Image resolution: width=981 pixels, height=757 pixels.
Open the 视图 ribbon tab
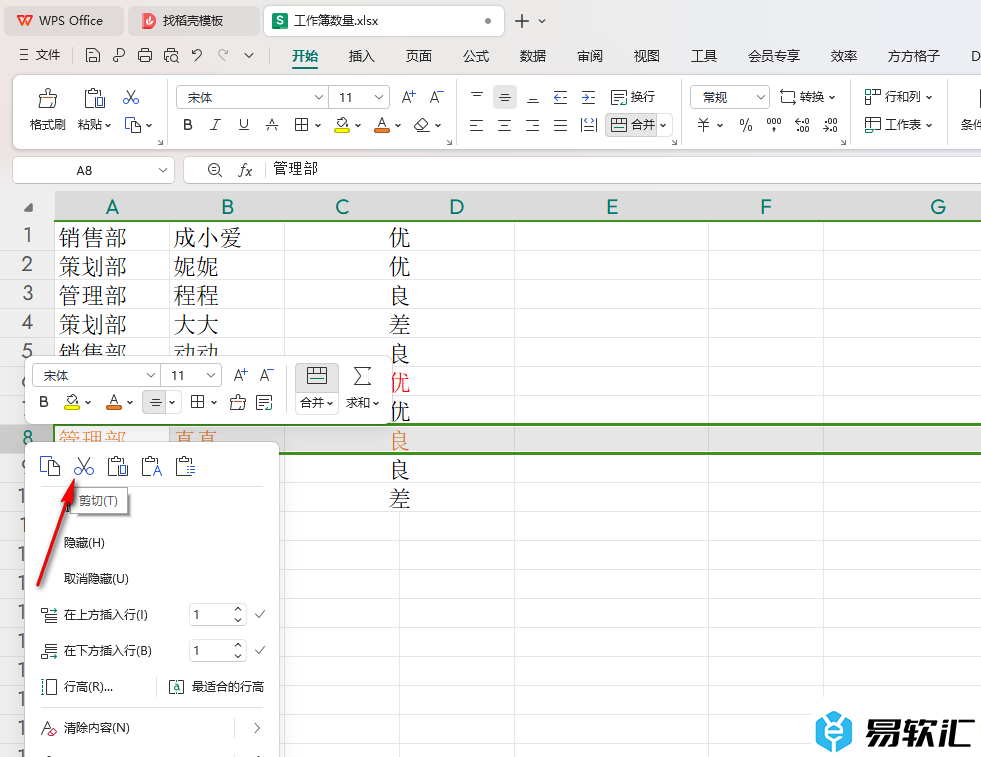(x=647, y=56)
